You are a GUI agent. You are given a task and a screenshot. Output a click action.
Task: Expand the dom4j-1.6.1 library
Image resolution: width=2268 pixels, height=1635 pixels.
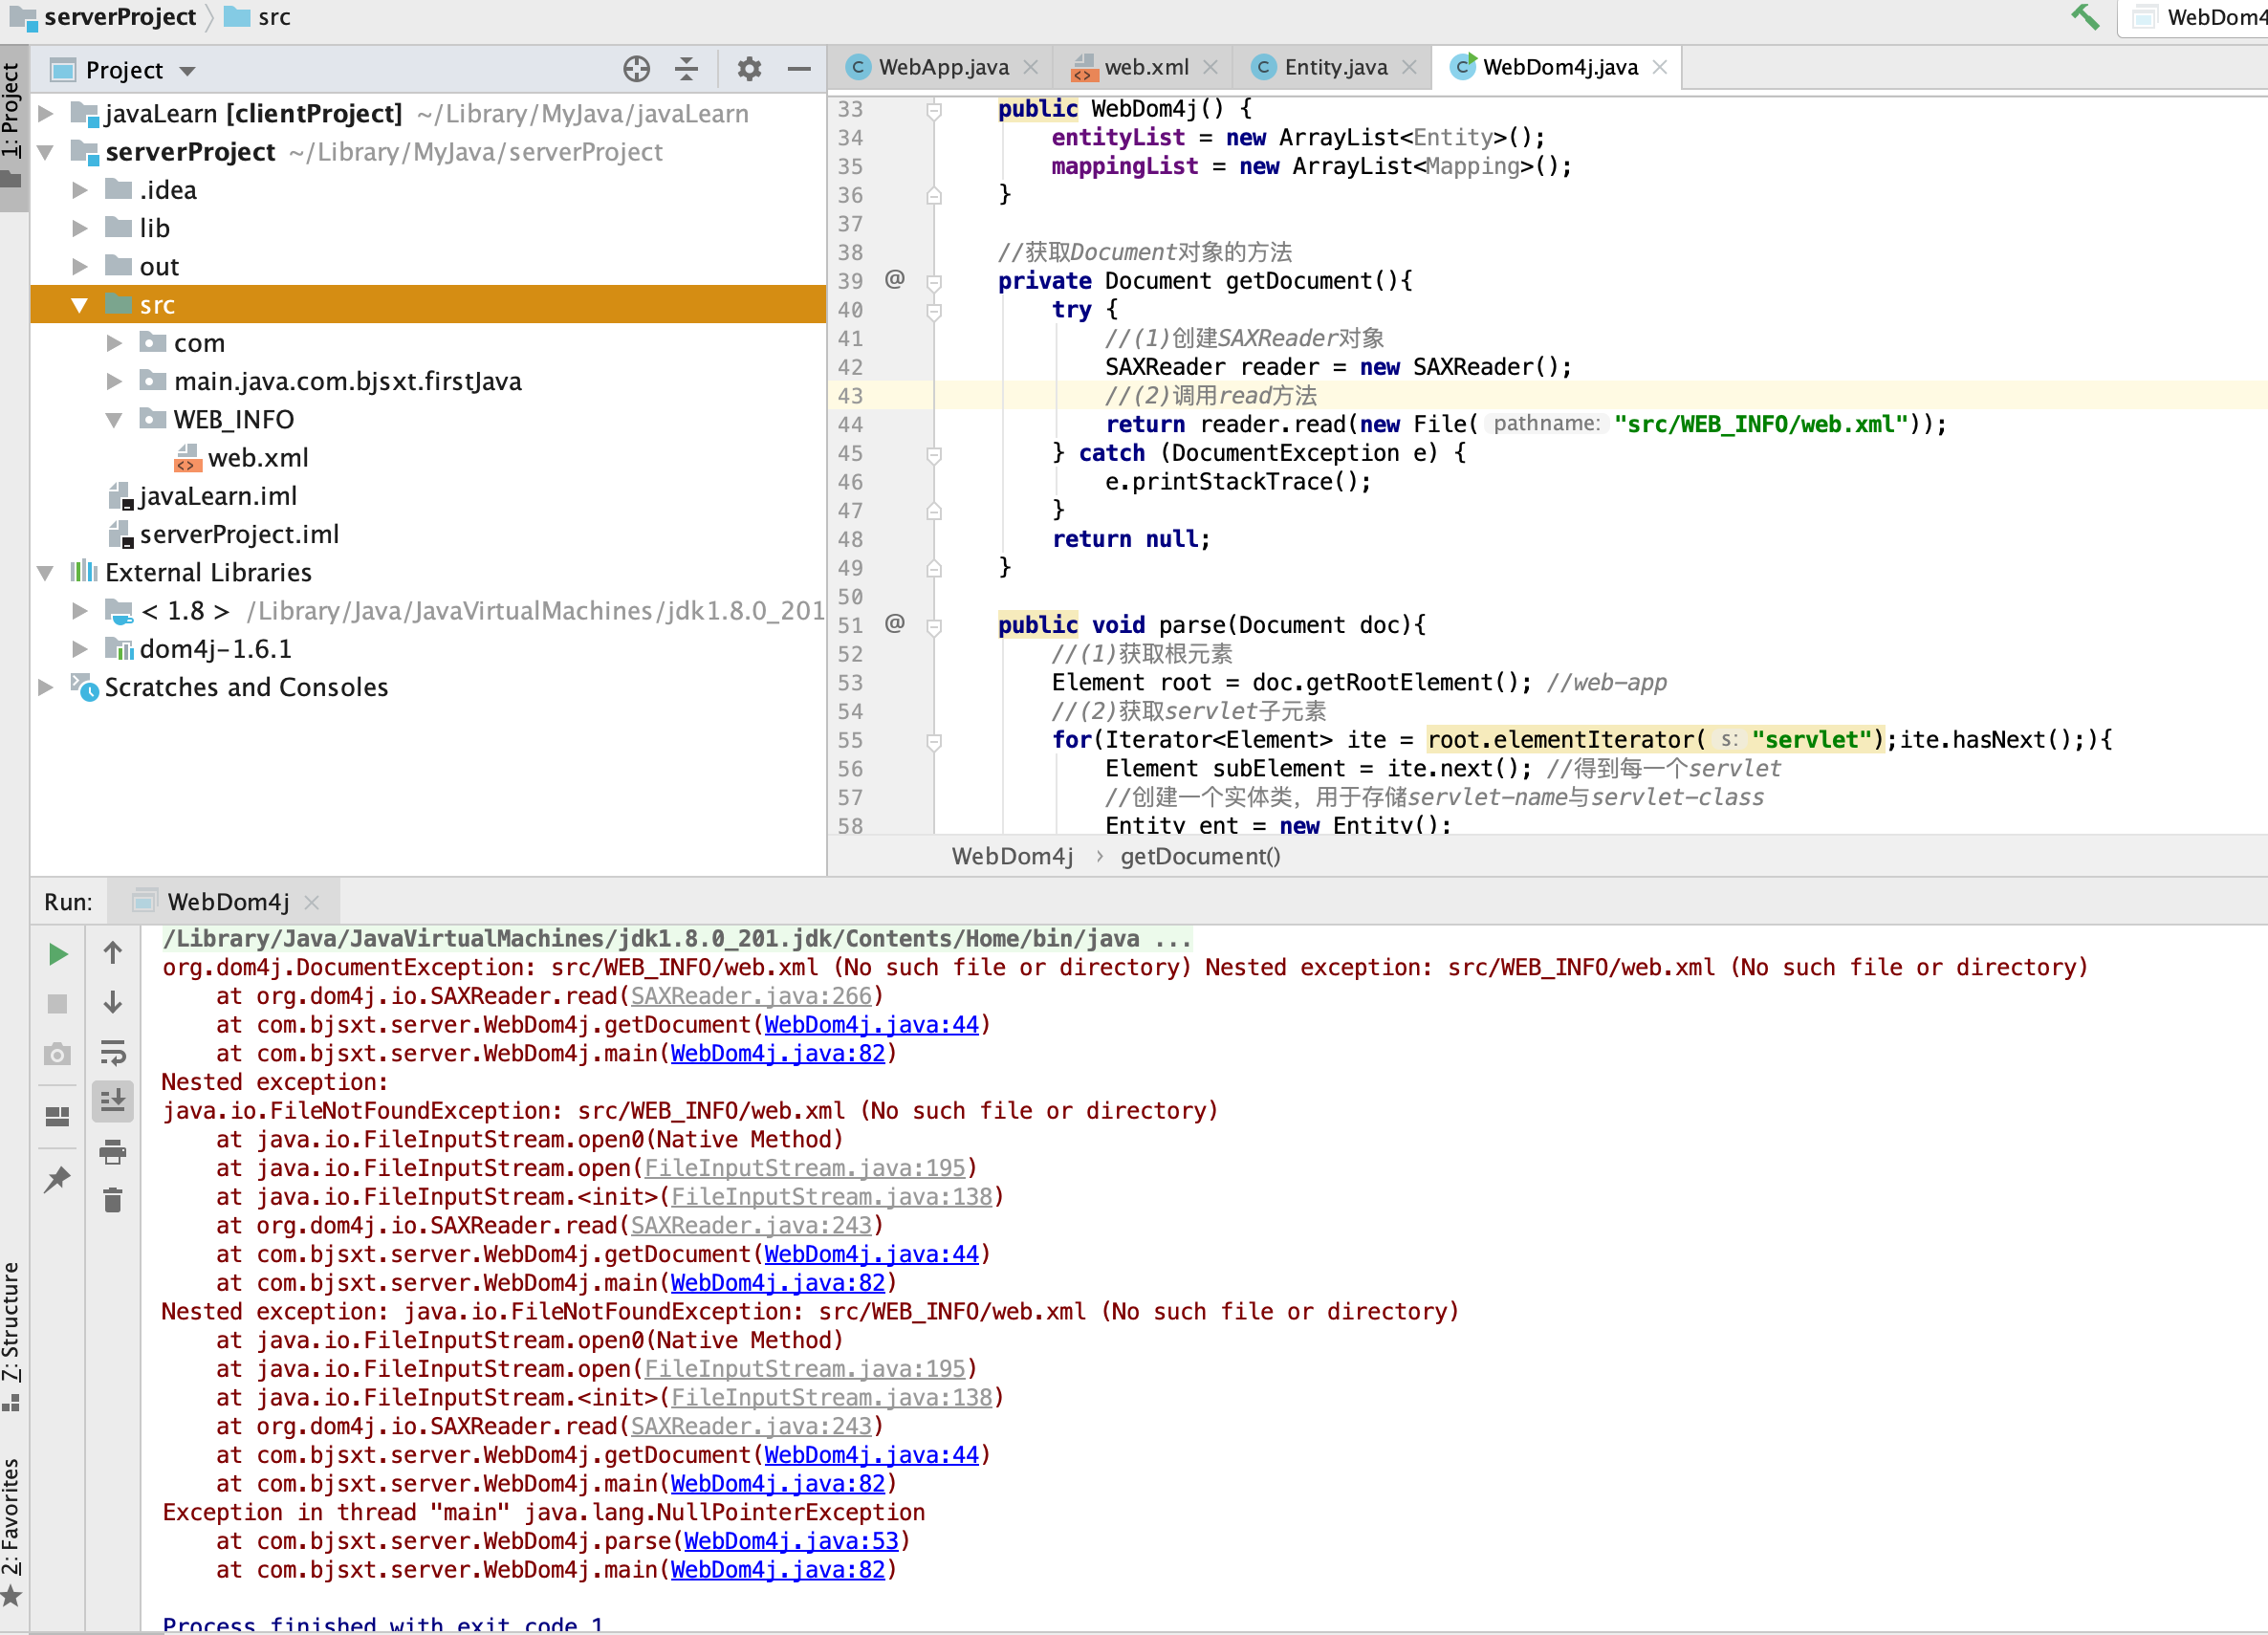point(80,649)
